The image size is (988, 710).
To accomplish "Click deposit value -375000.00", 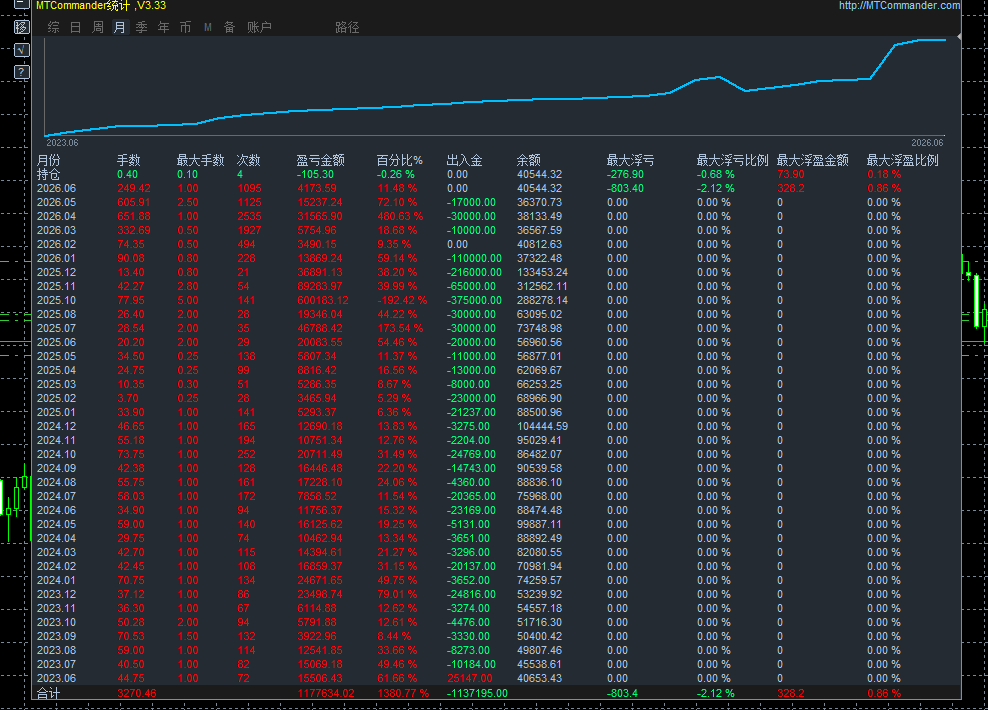I will (x=474, y=301).
